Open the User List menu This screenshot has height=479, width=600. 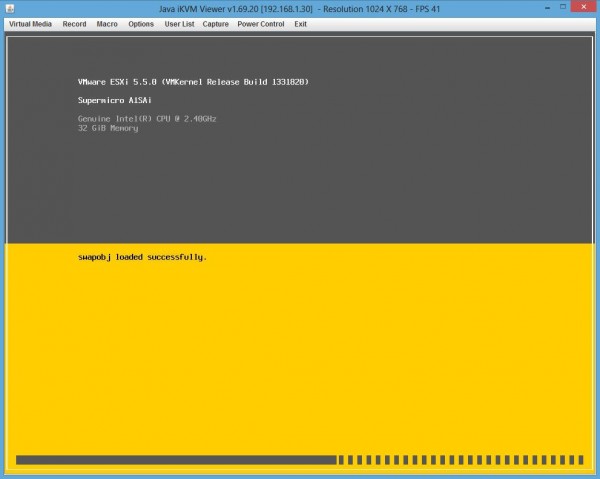179,24
